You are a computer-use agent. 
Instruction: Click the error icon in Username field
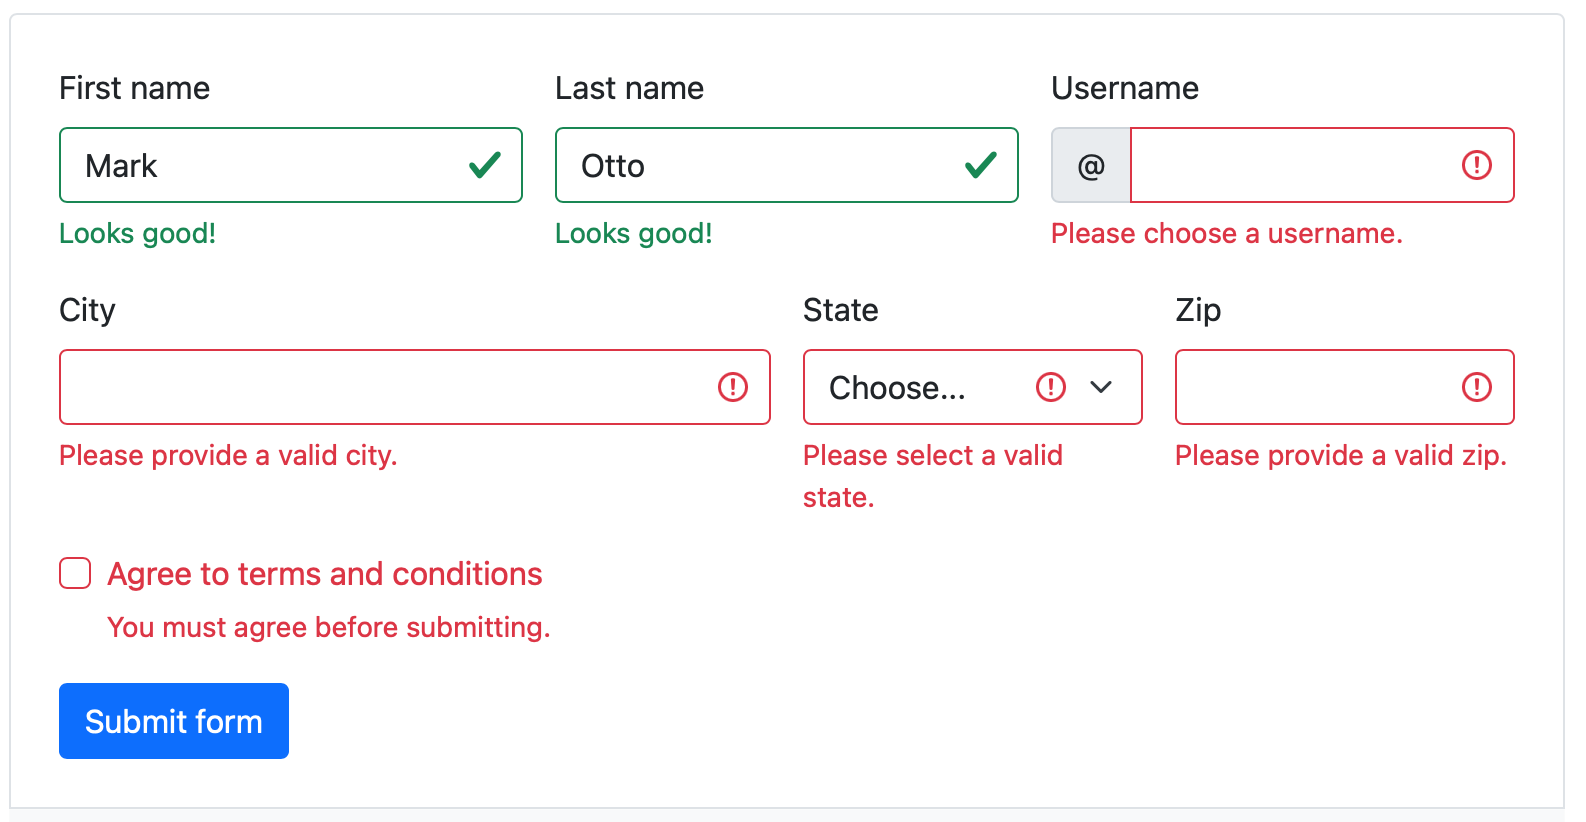[x=1477, y=165]
